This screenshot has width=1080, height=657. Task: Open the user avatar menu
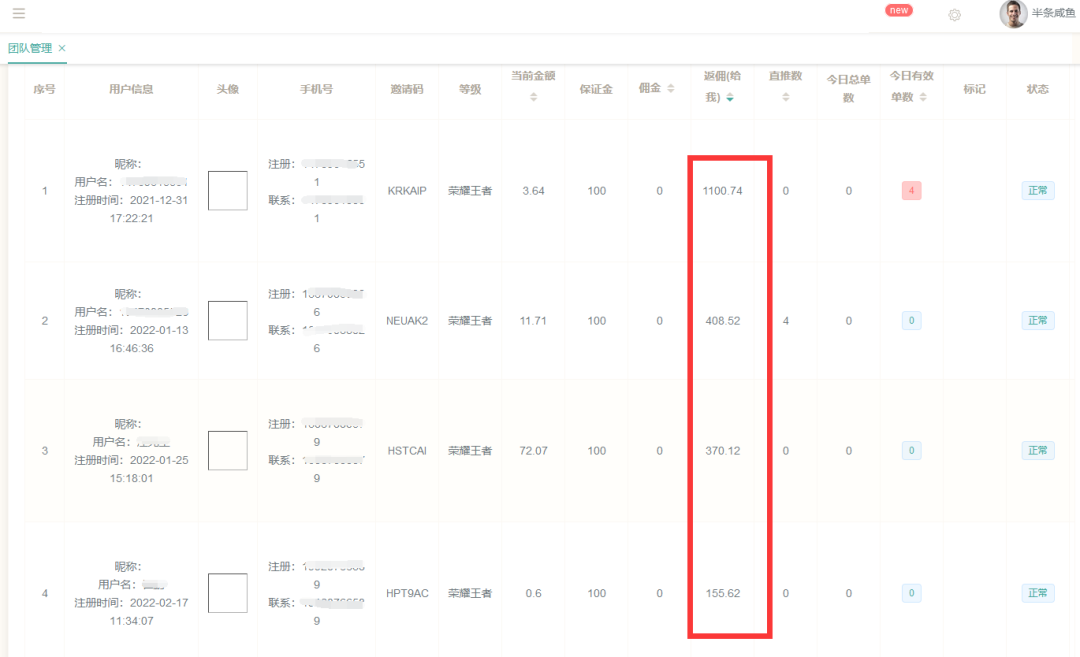[1012, 15]
